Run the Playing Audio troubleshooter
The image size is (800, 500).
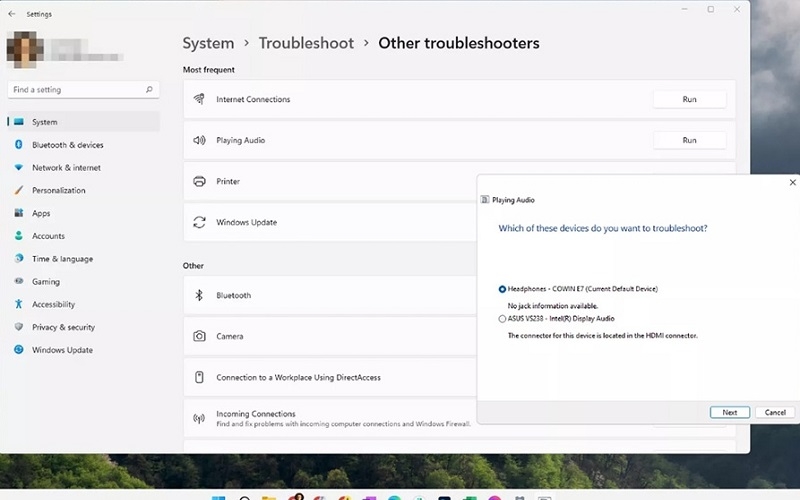pyautogui.click(x=689, y=141)
